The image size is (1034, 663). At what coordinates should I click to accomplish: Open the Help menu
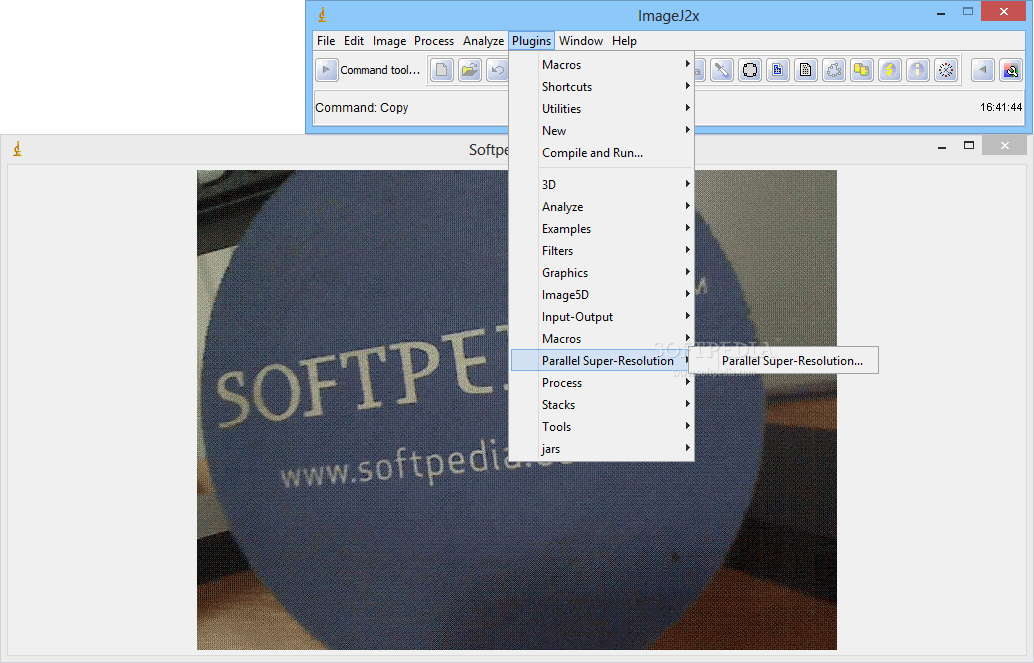pyautogui.click(x=624, y=41)
